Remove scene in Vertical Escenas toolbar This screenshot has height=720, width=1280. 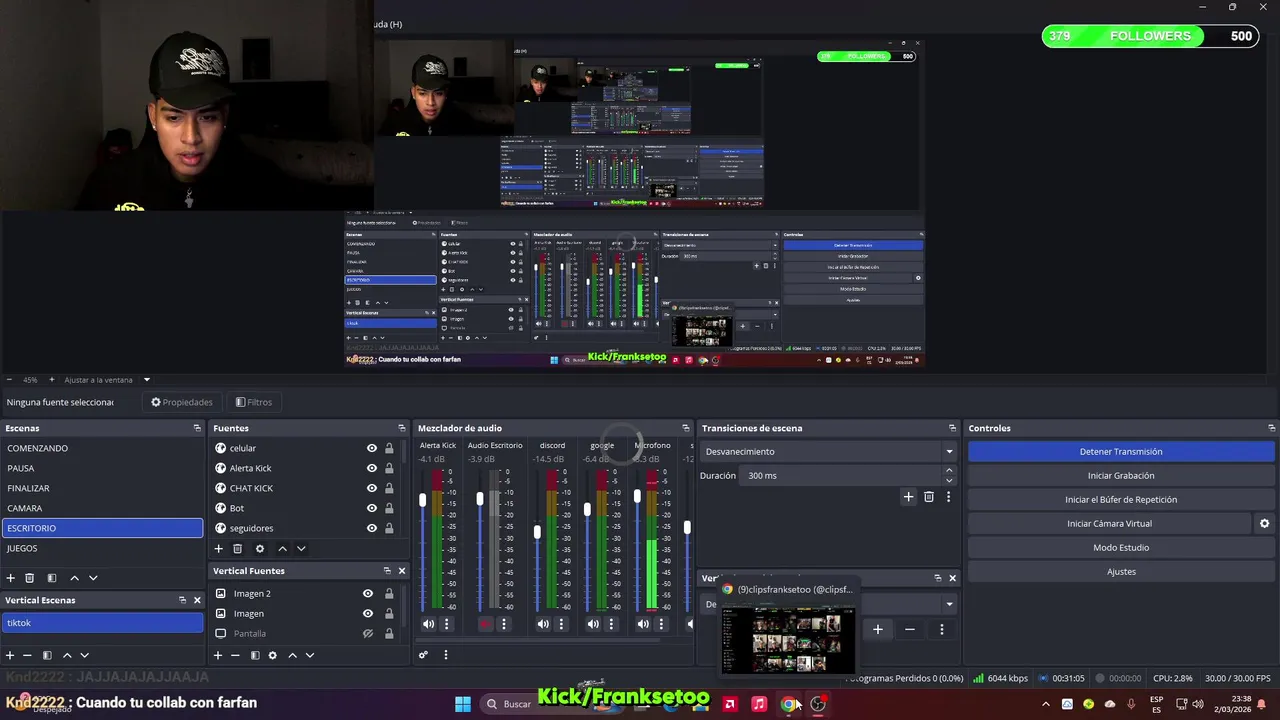[x=27, y=656]
